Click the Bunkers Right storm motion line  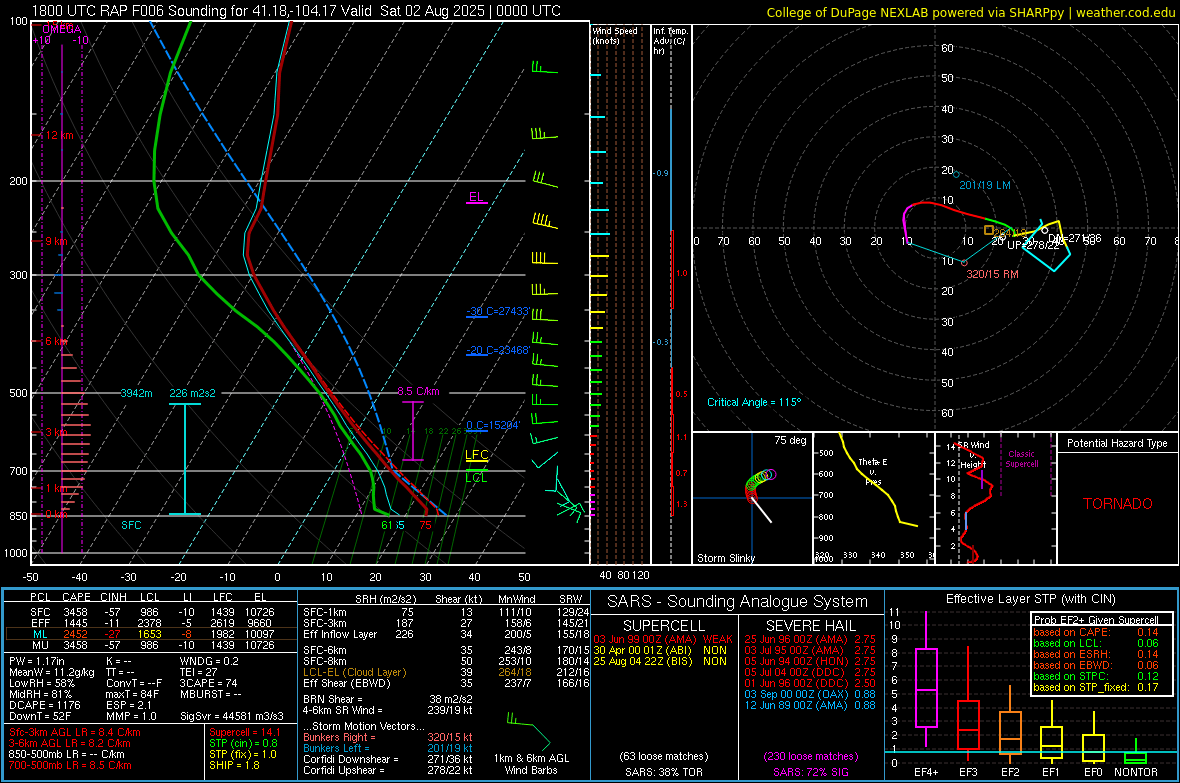(x=387, y=738)
